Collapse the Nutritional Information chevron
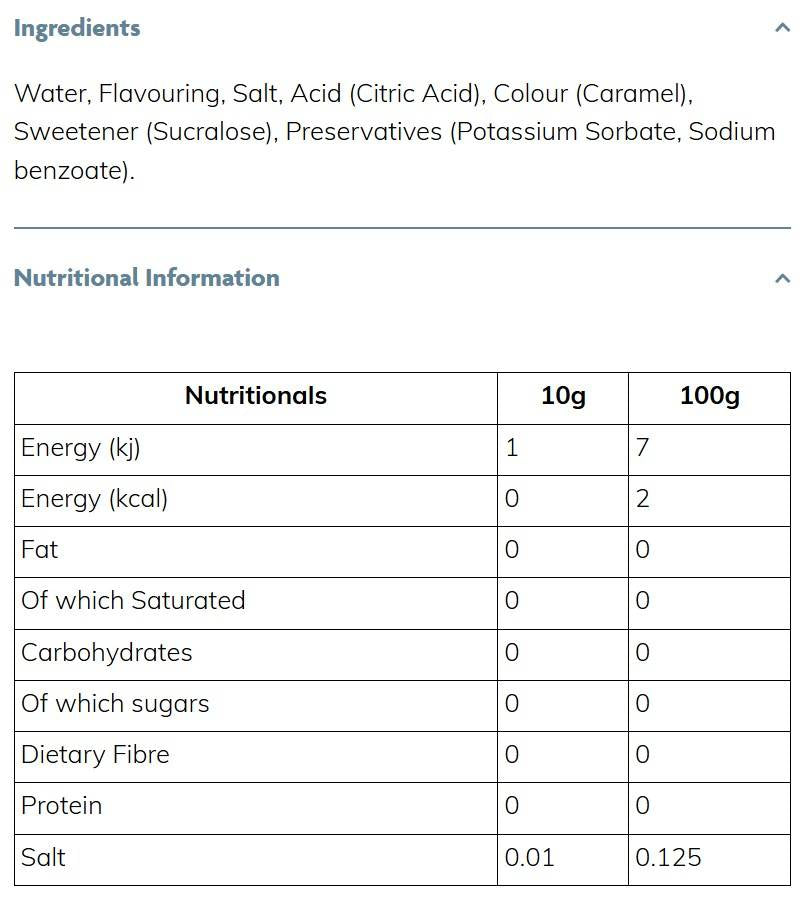Screen dimensions: 807x906 [x=782, y=278]
